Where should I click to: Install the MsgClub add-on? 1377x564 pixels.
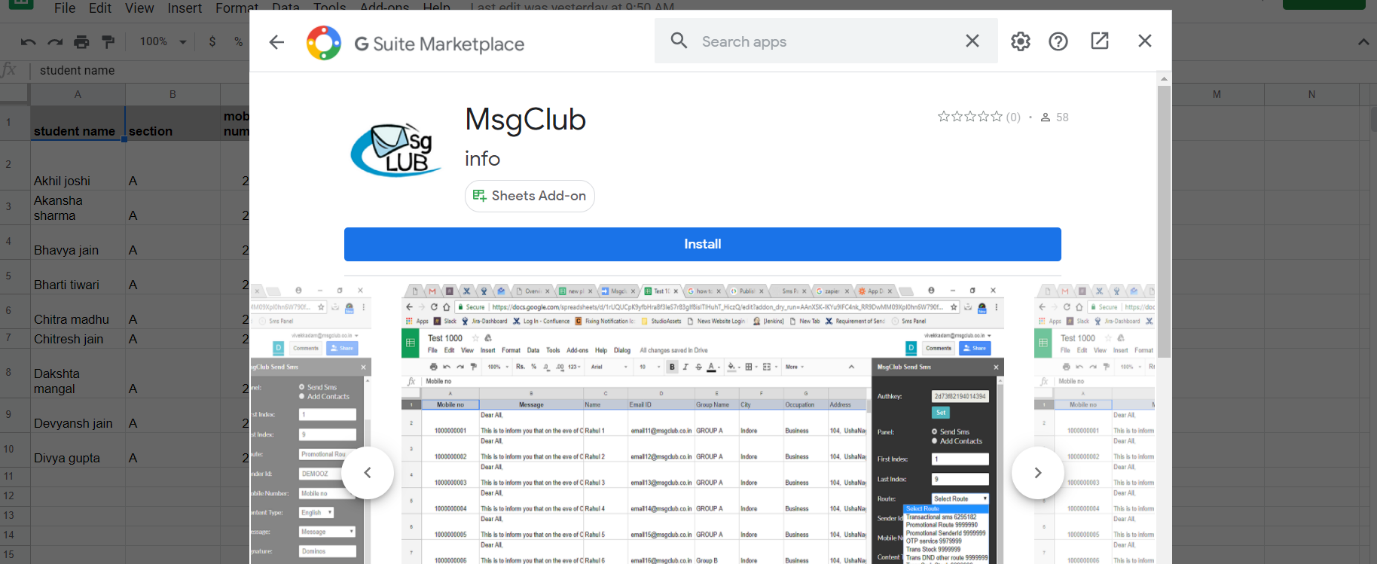click(x=702, y=244)
